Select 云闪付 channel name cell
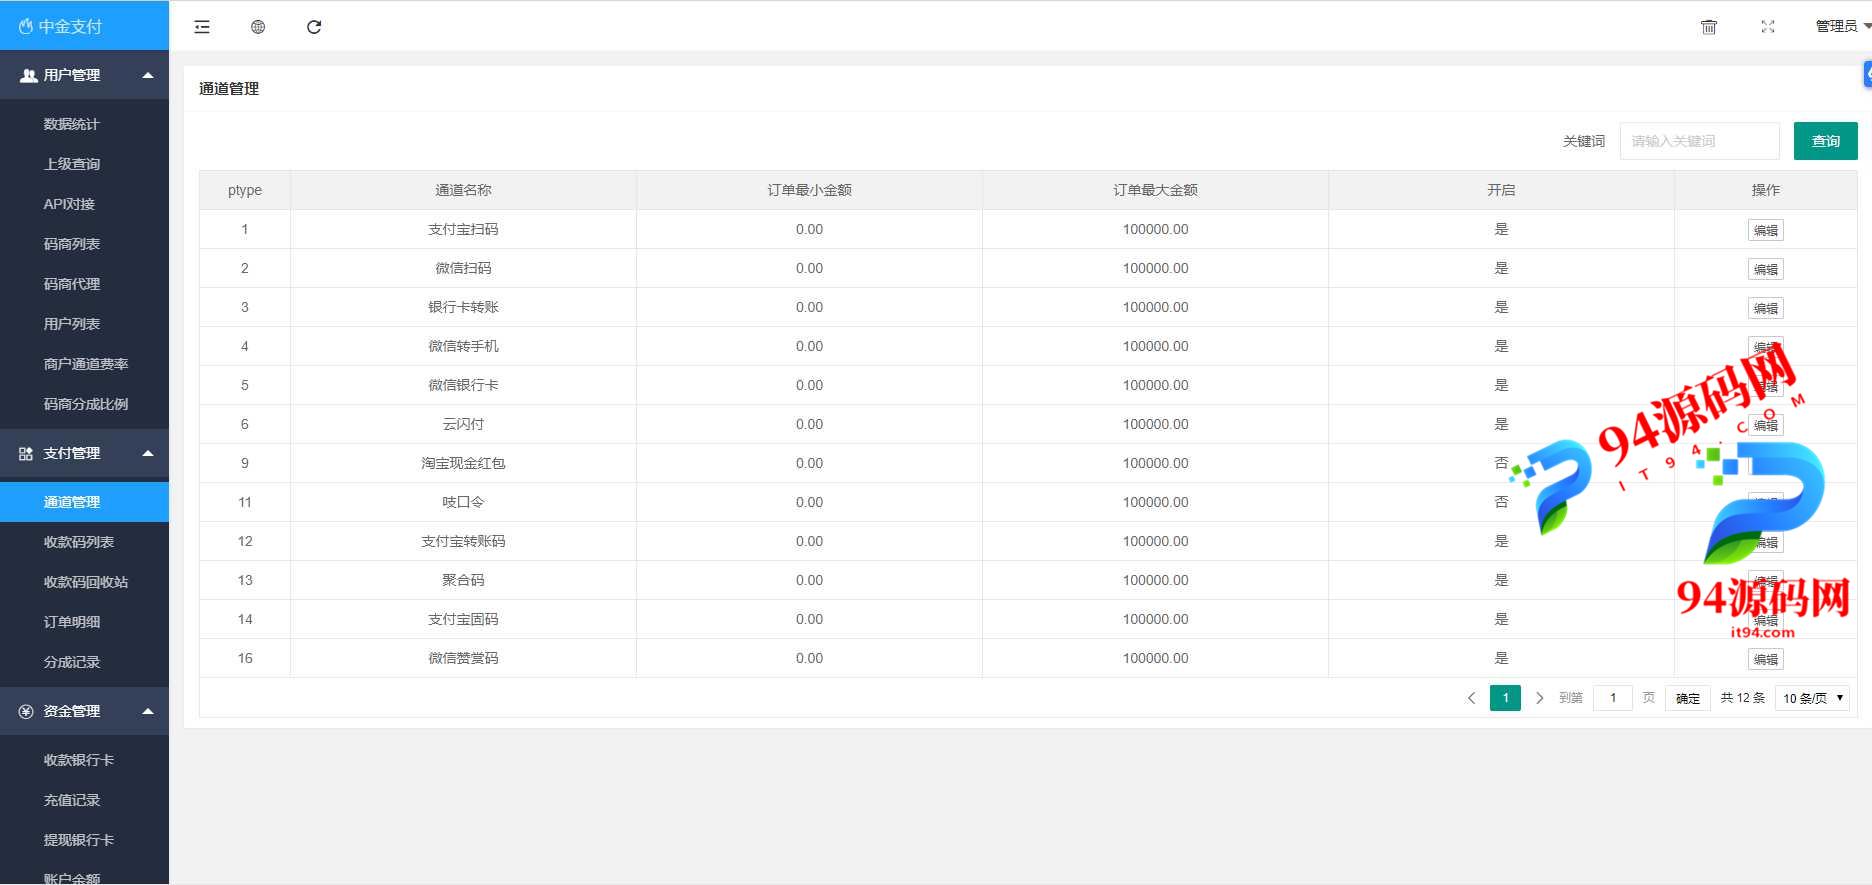This screenshot has width=1872, height=885. tap(463, 424)
